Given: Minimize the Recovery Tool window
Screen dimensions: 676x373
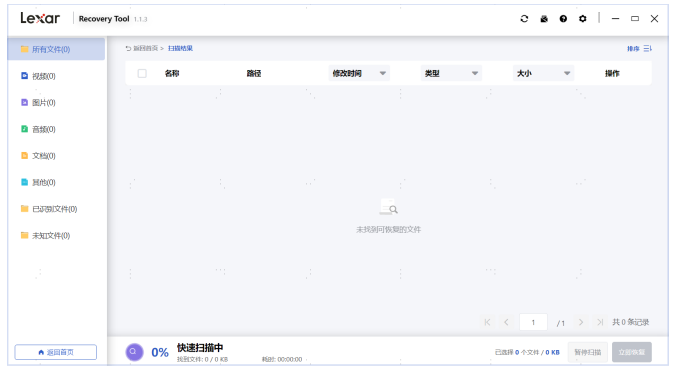Looking at the screenshot, I should [615, 19].
